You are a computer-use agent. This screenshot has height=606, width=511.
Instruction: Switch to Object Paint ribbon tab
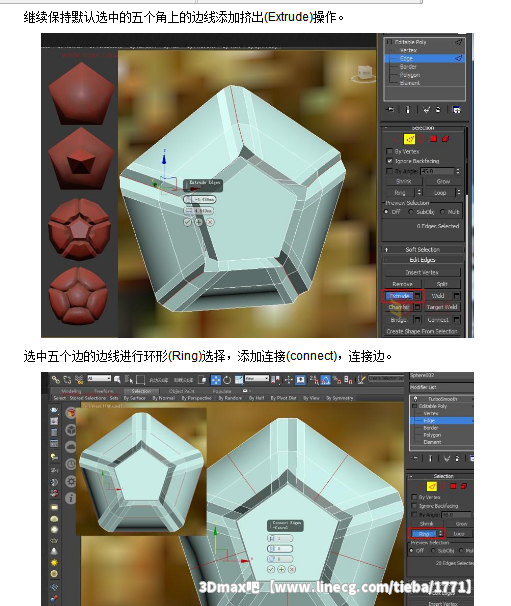tap(182, 391)
